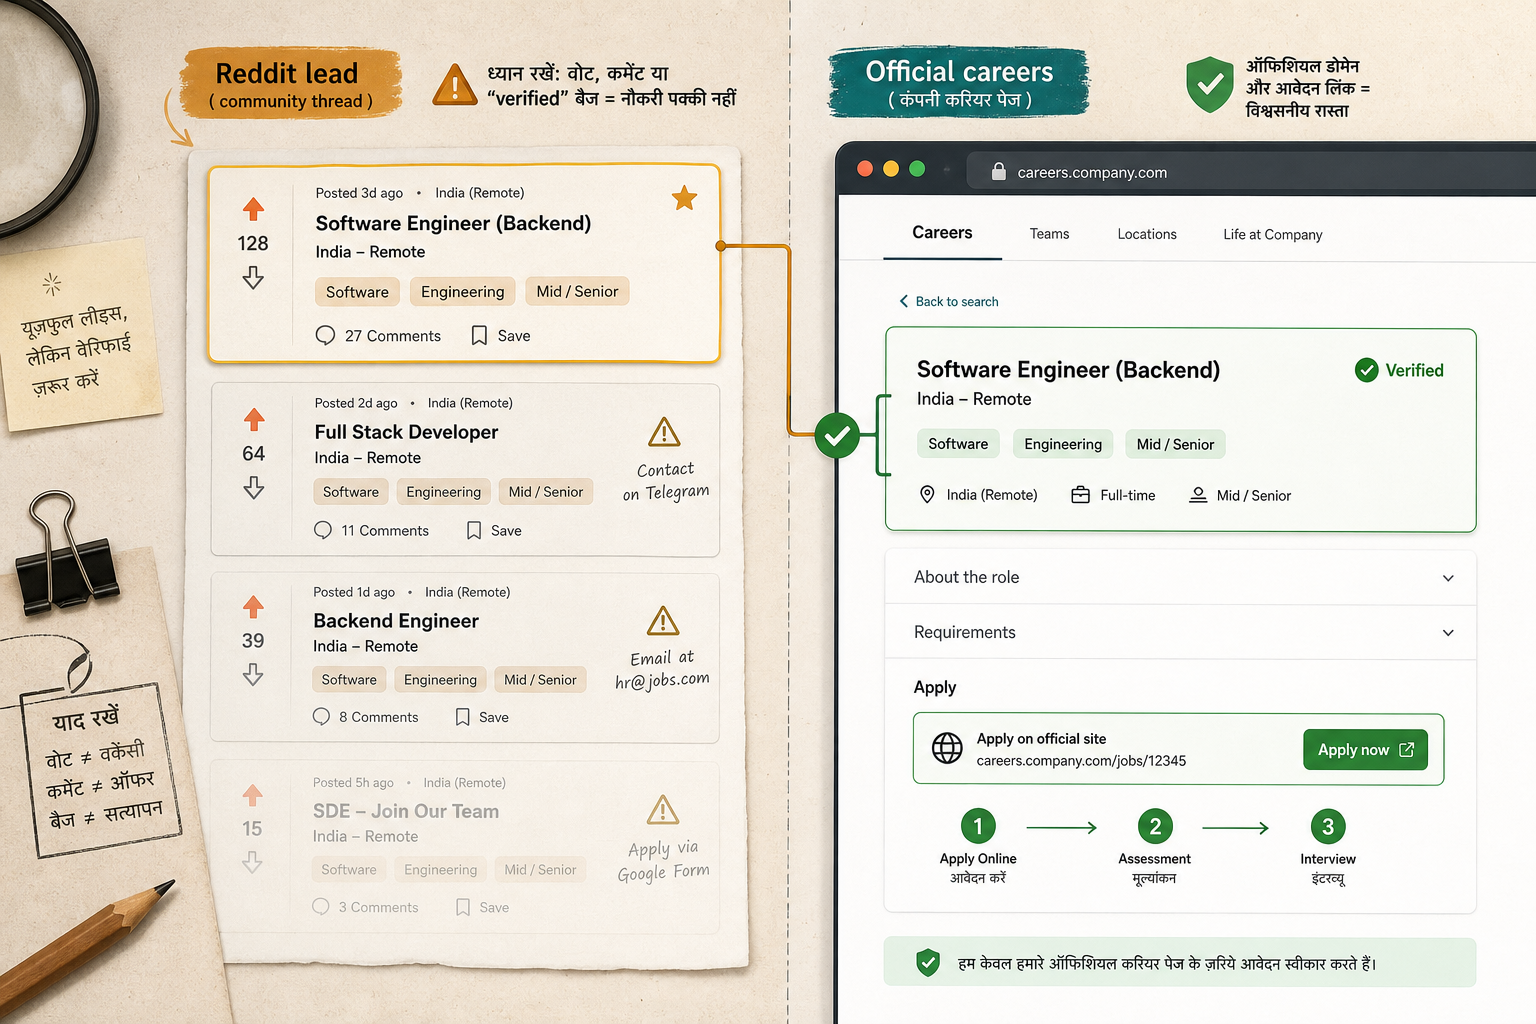Screen dimensions: 1536x1024
Task: Open the 8 Comments speech bubble icon
Action: tap(321, 716)
